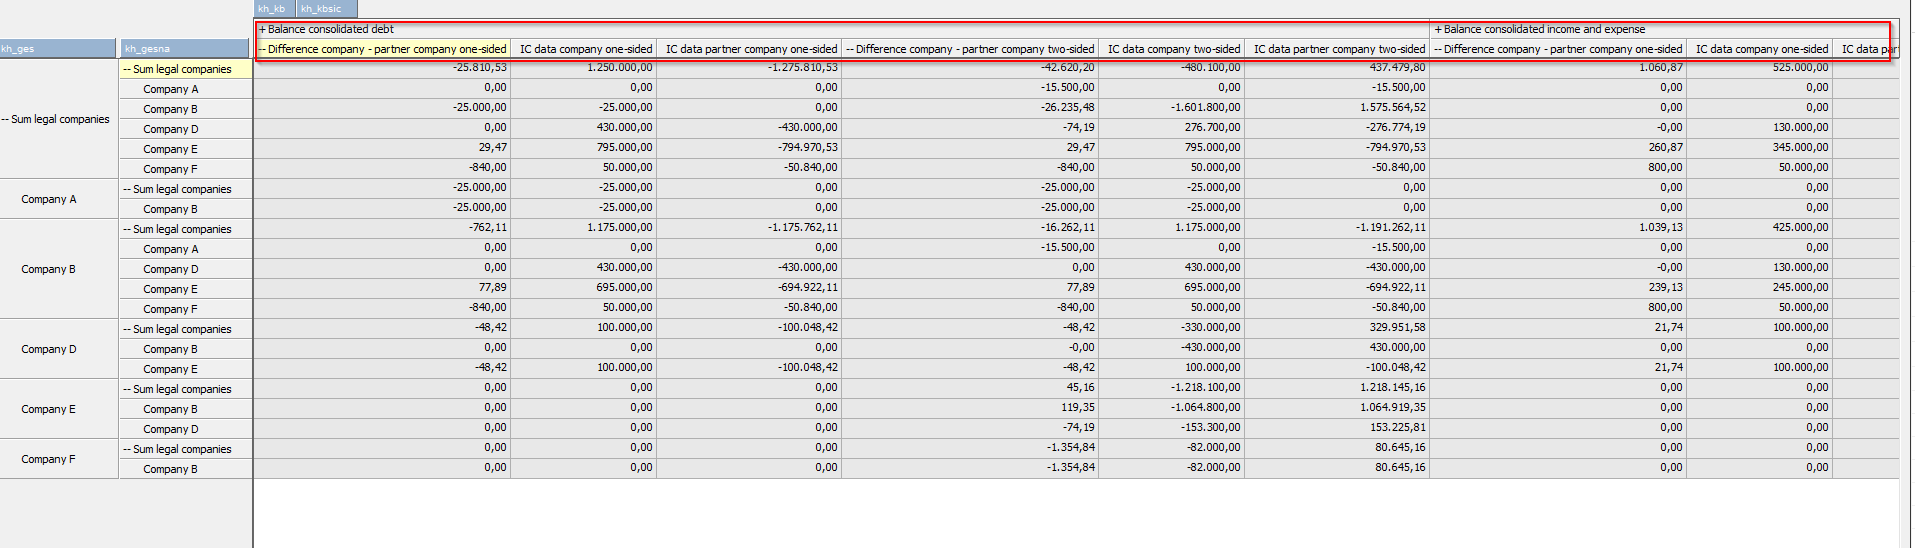
Task: Click cell with value -42.620,20
Action: 970,68
